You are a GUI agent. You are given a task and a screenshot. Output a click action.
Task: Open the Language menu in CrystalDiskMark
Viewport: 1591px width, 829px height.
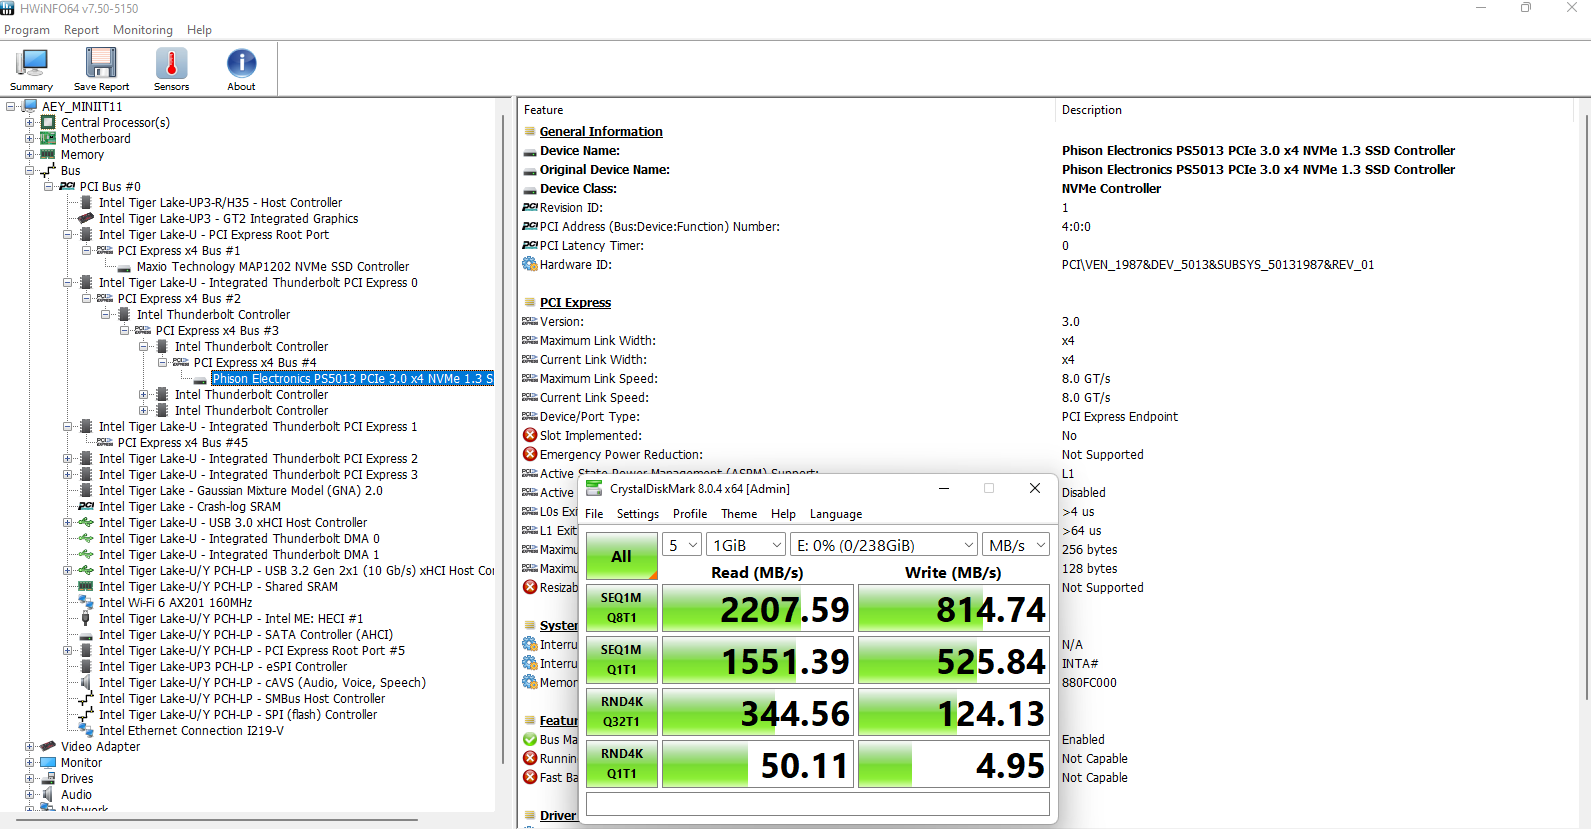836,514
